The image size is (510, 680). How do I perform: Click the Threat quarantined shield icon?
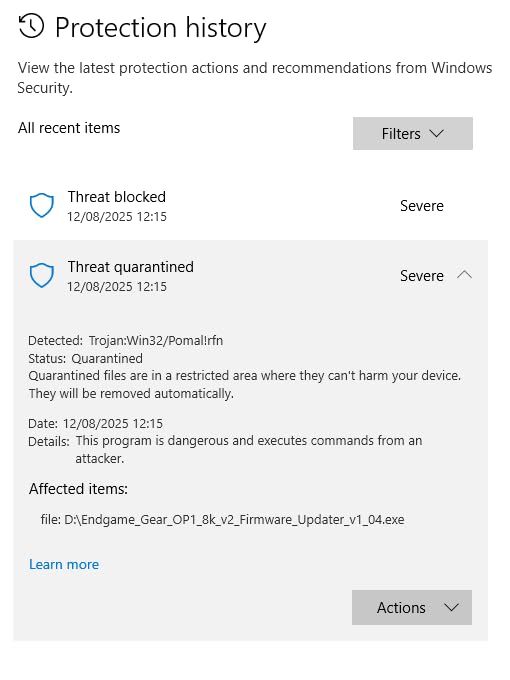[x=42, y=275]
